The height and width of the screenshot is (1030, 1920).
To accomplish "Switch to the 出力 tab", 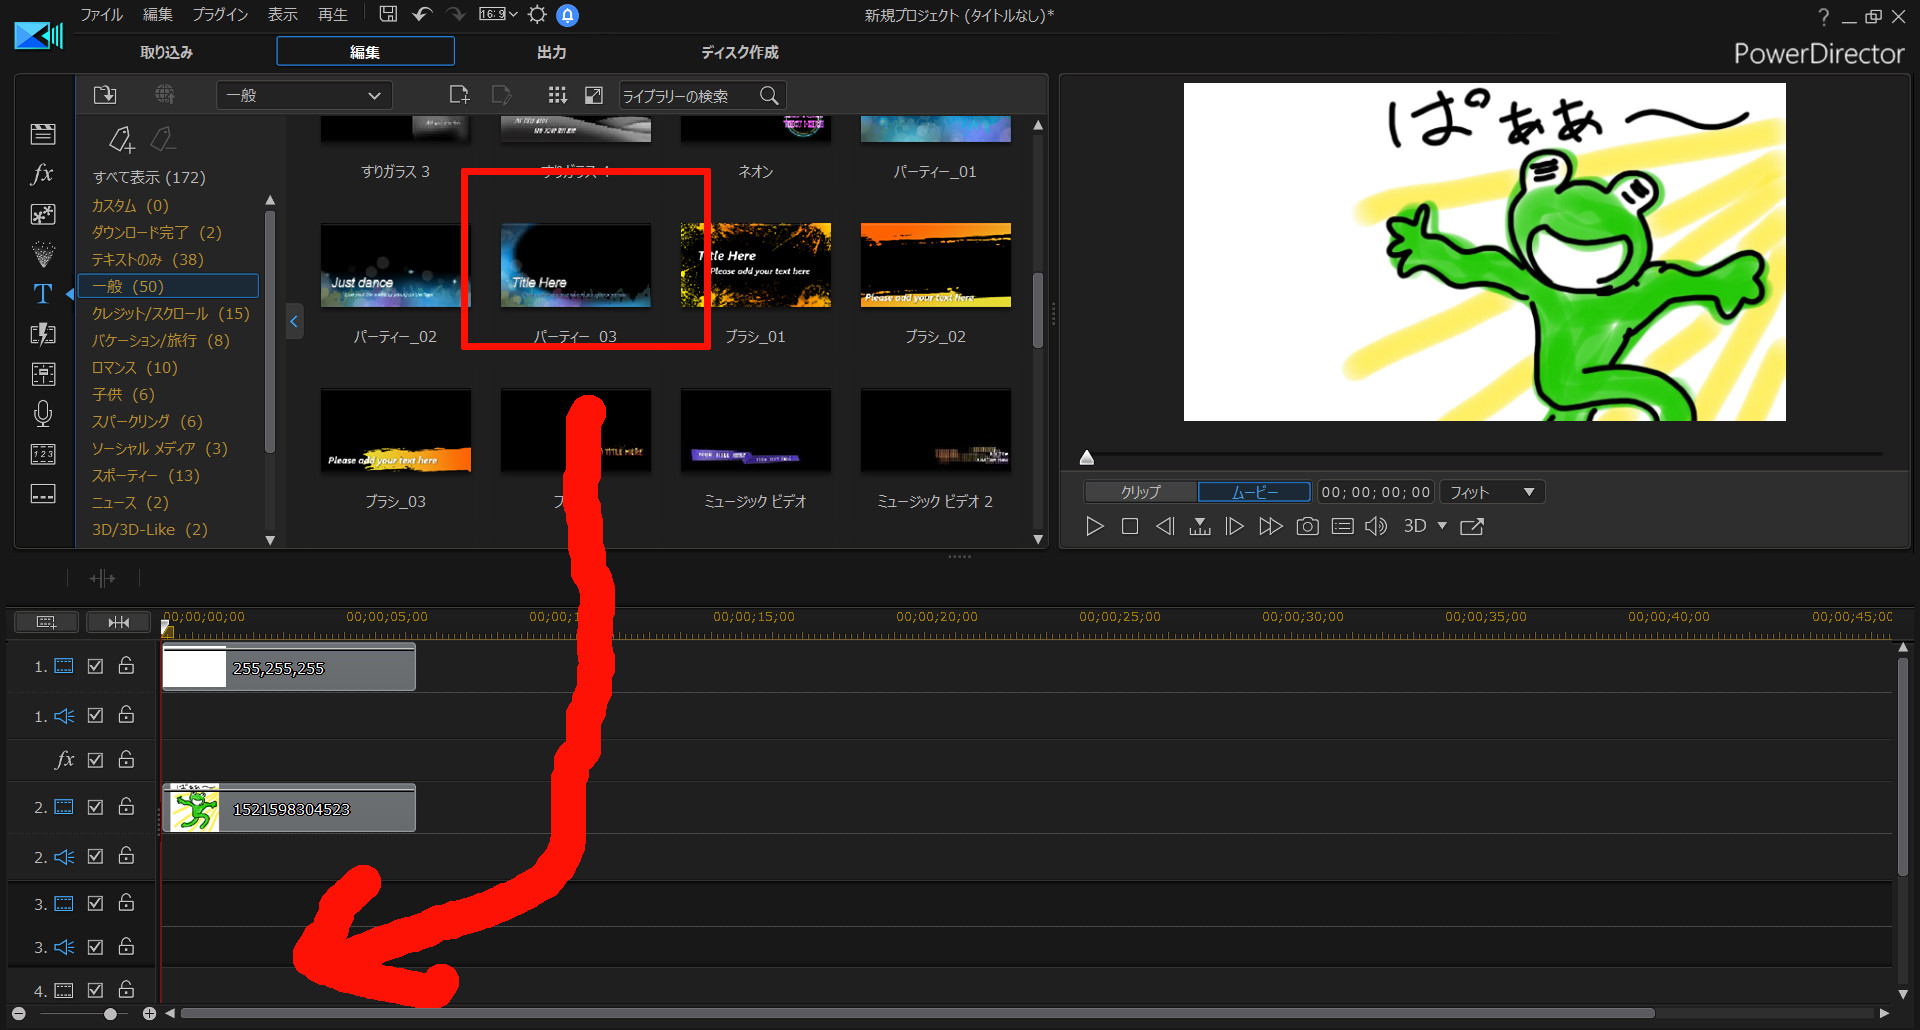I will pos(551,52).
